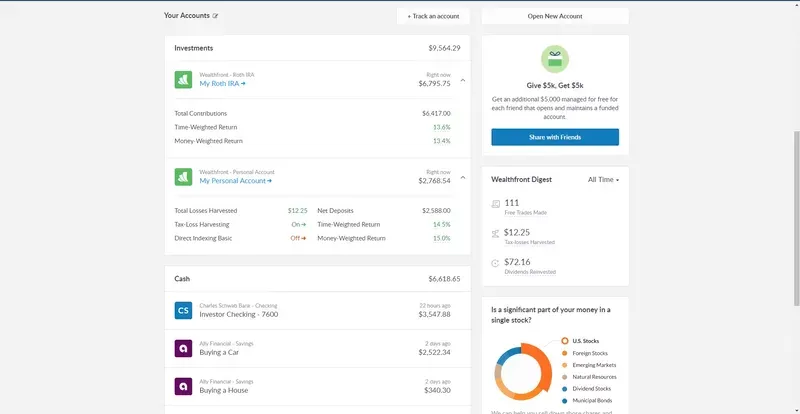The image size is (800, 414).
Task: Select the Municipal Bonds legend marker
Action: 564,401
